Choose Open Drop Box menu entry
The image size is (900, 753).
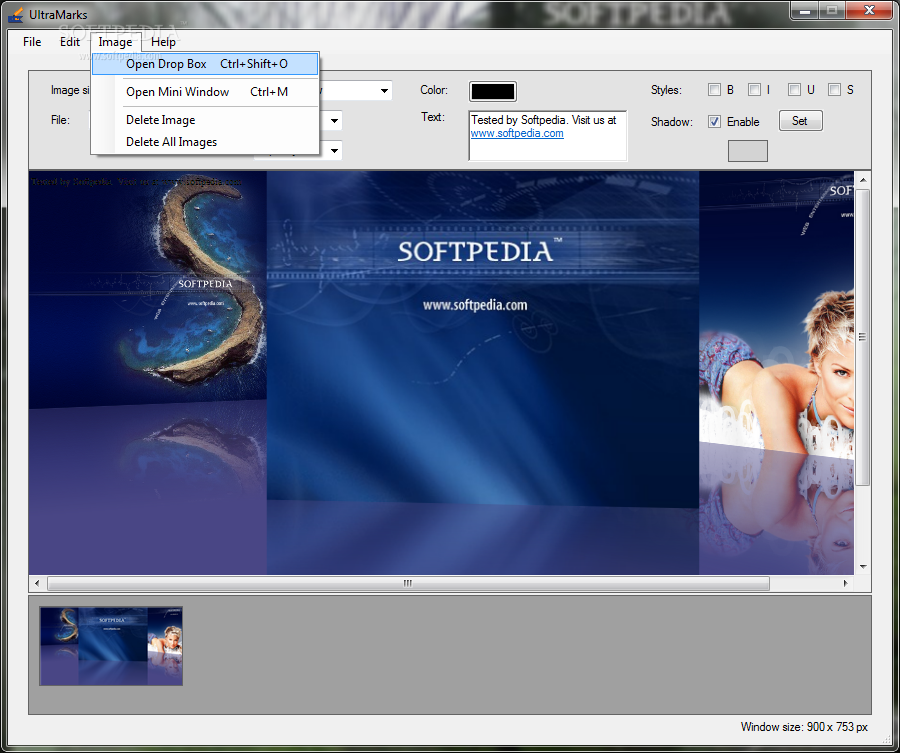pyautogui.click(x=205, y=64)
